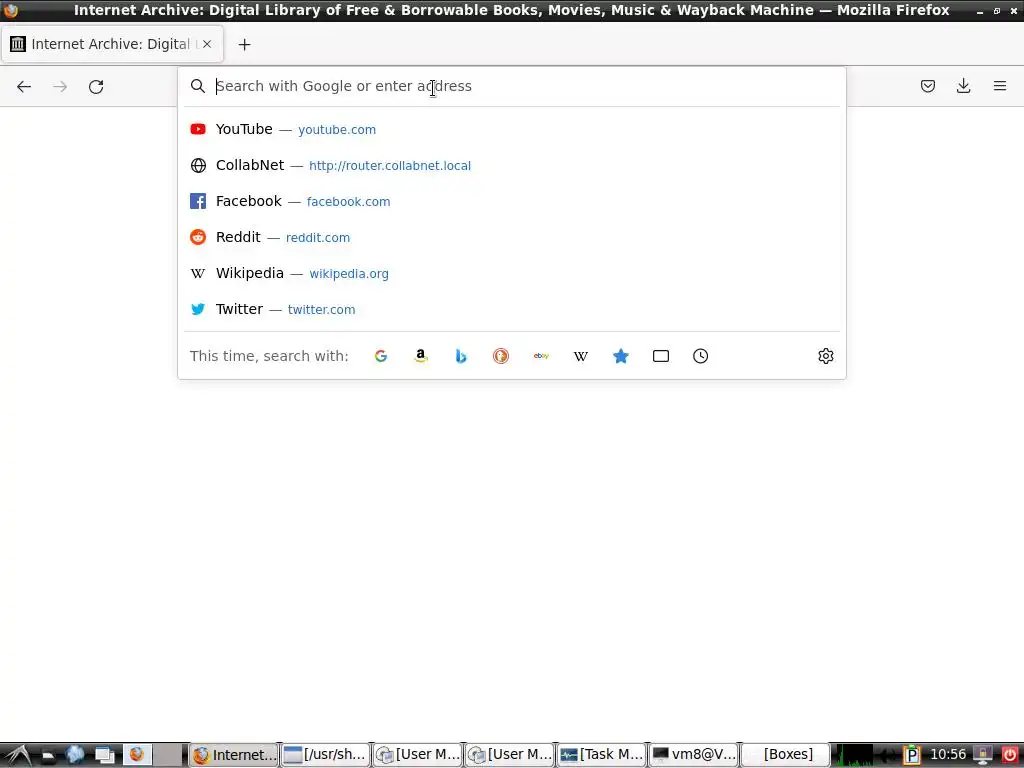The image size is (1024, 768).
Task: Choose the Twitter suggestion
Action: tap(512, 309)
